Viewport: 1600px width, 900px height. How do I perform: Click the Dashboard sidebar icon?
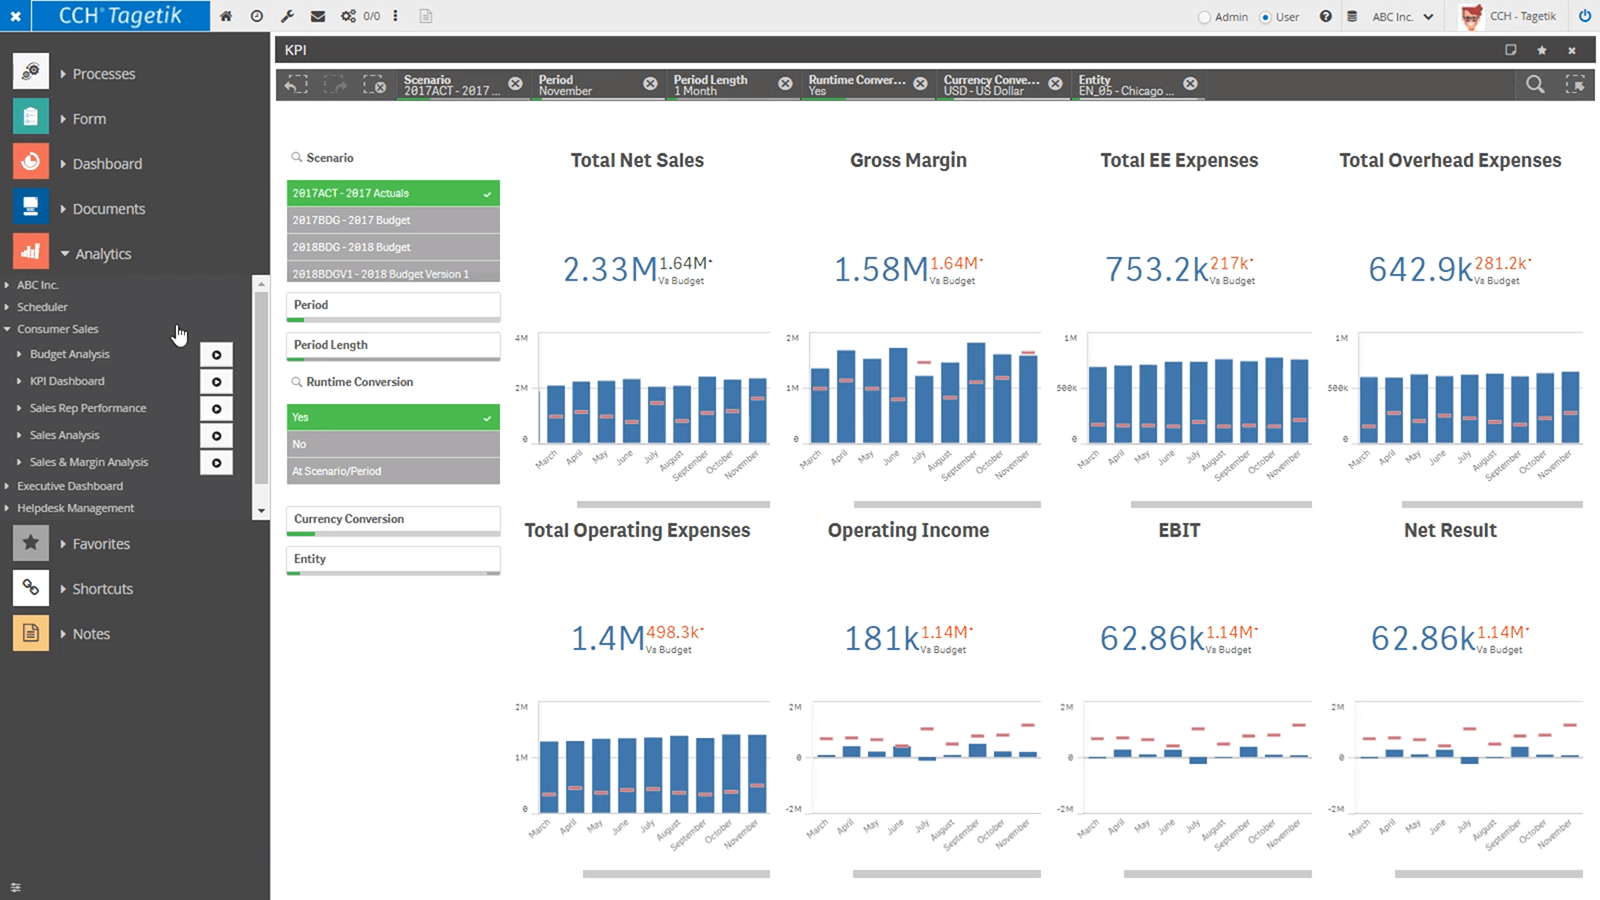(31, 162)
